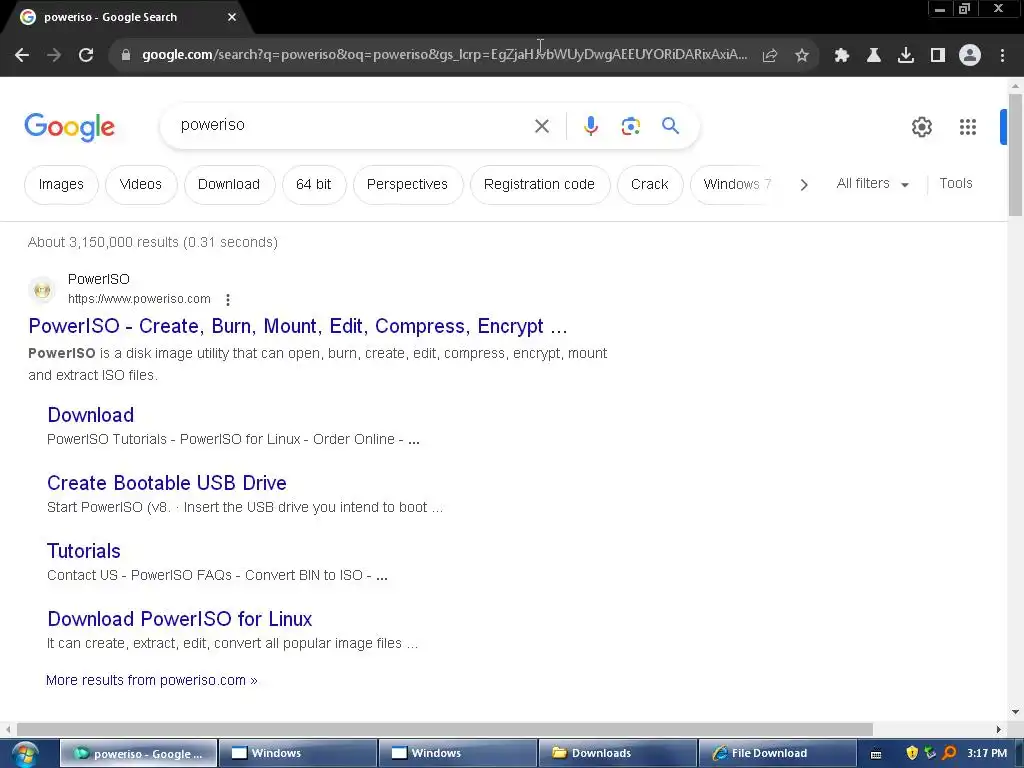Reload the page with the refresh icon
This screenshot has height=768, width=1024.
pos(86,55)
